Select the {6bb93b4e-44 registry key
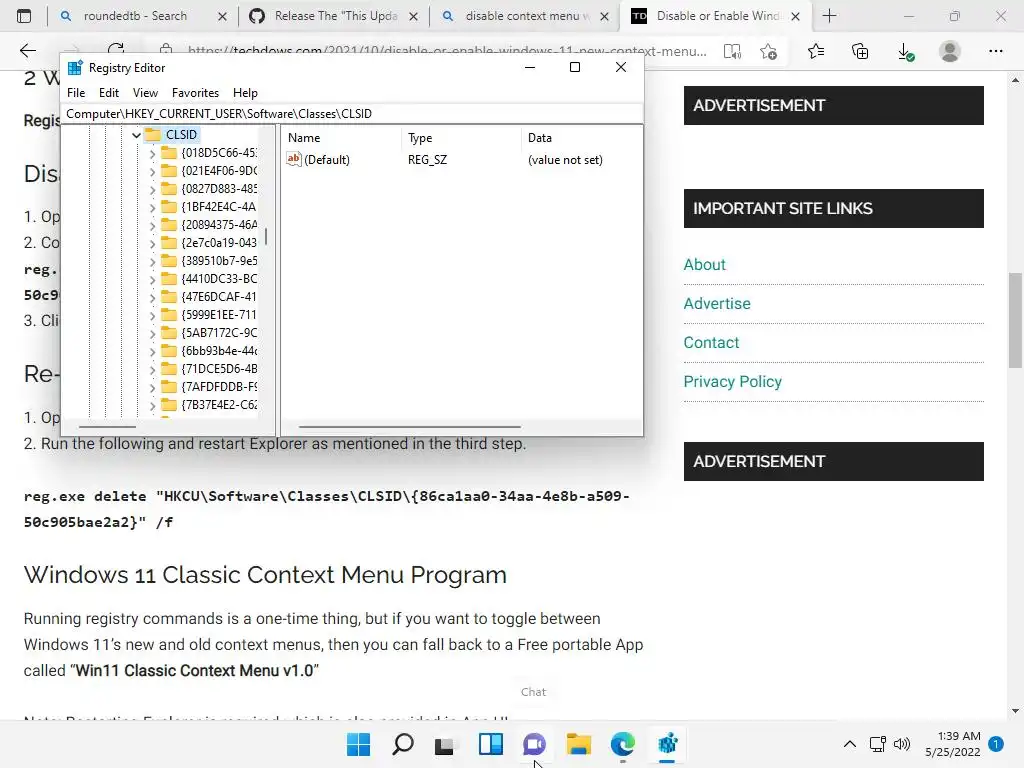Viewport: 1024px width, 768px height. [219, 351]
